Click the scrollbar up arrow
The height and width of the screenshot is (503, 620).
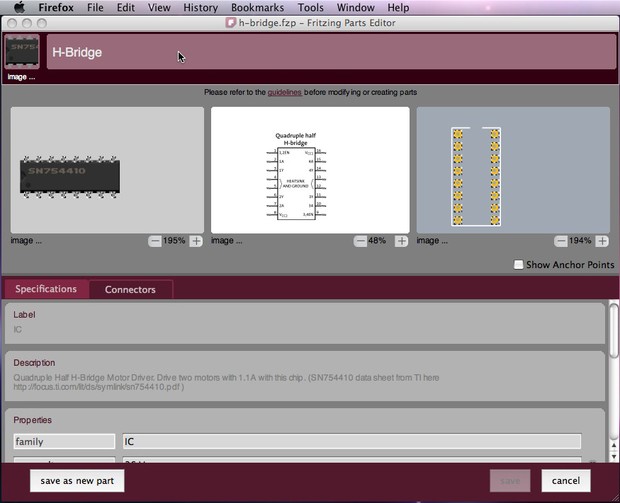point(614,445)
